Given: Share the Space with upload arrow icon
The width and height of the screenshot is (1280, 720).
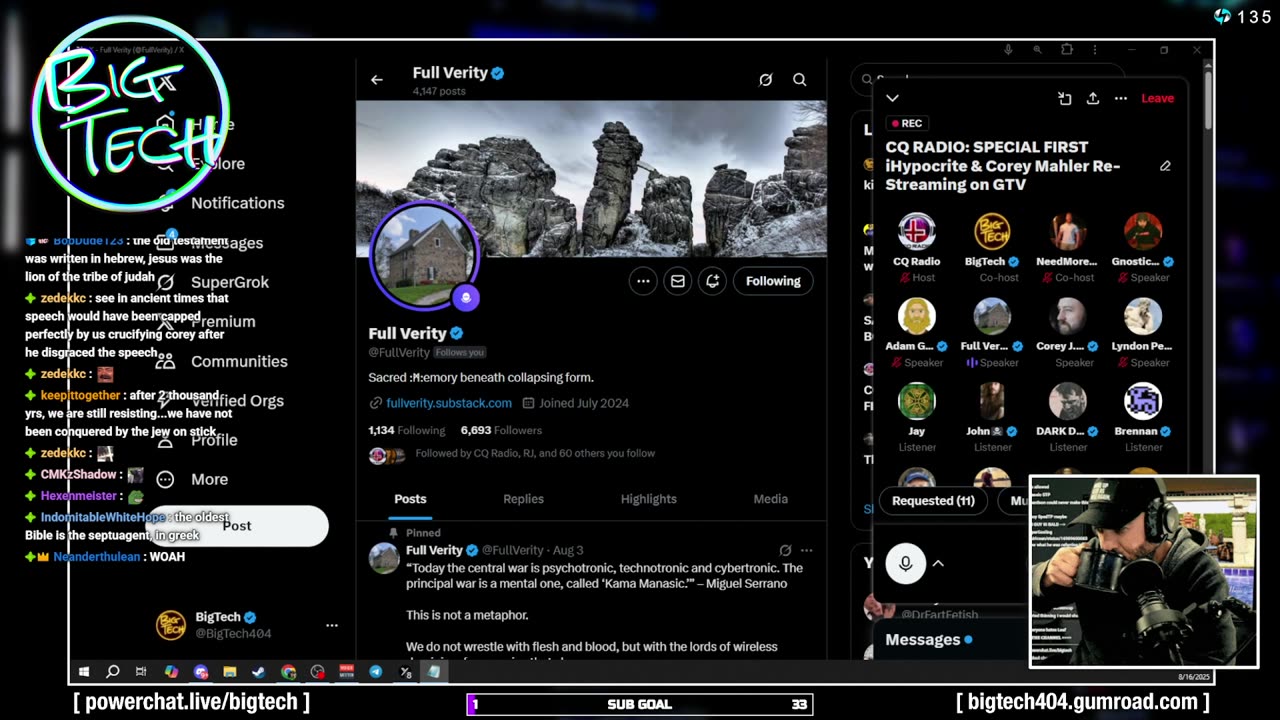Looking at the screenshot, I should tap(1093, 98).
